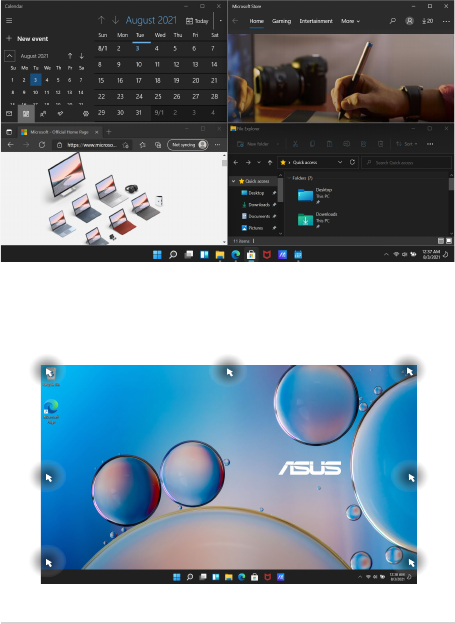Select the Home tab in Microsoft Store
This screenshot has width=455, height=624.
256,21
